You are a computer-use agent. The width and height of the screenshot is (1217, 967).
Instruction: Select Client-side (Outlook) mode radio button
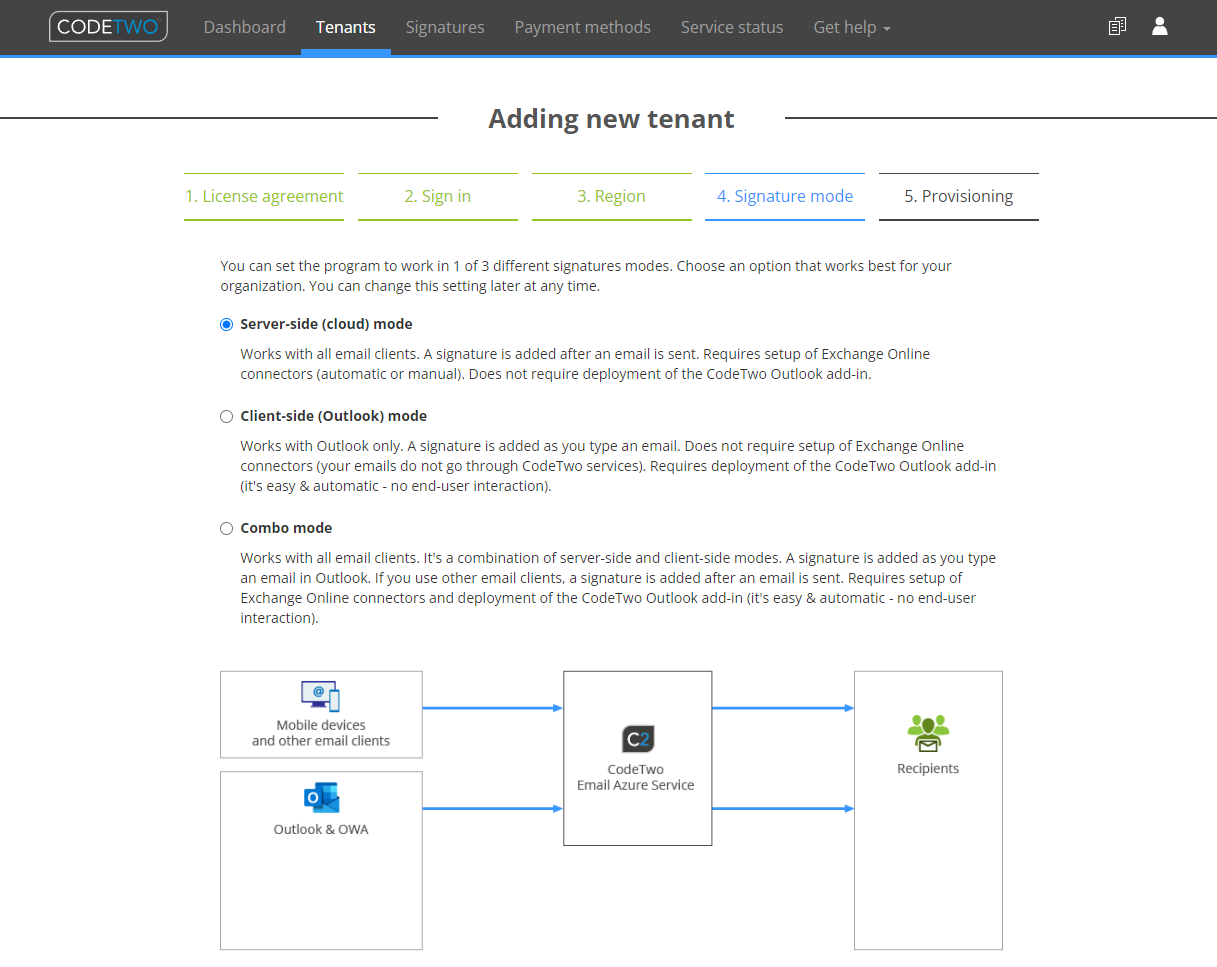click(x=227, y=416)
